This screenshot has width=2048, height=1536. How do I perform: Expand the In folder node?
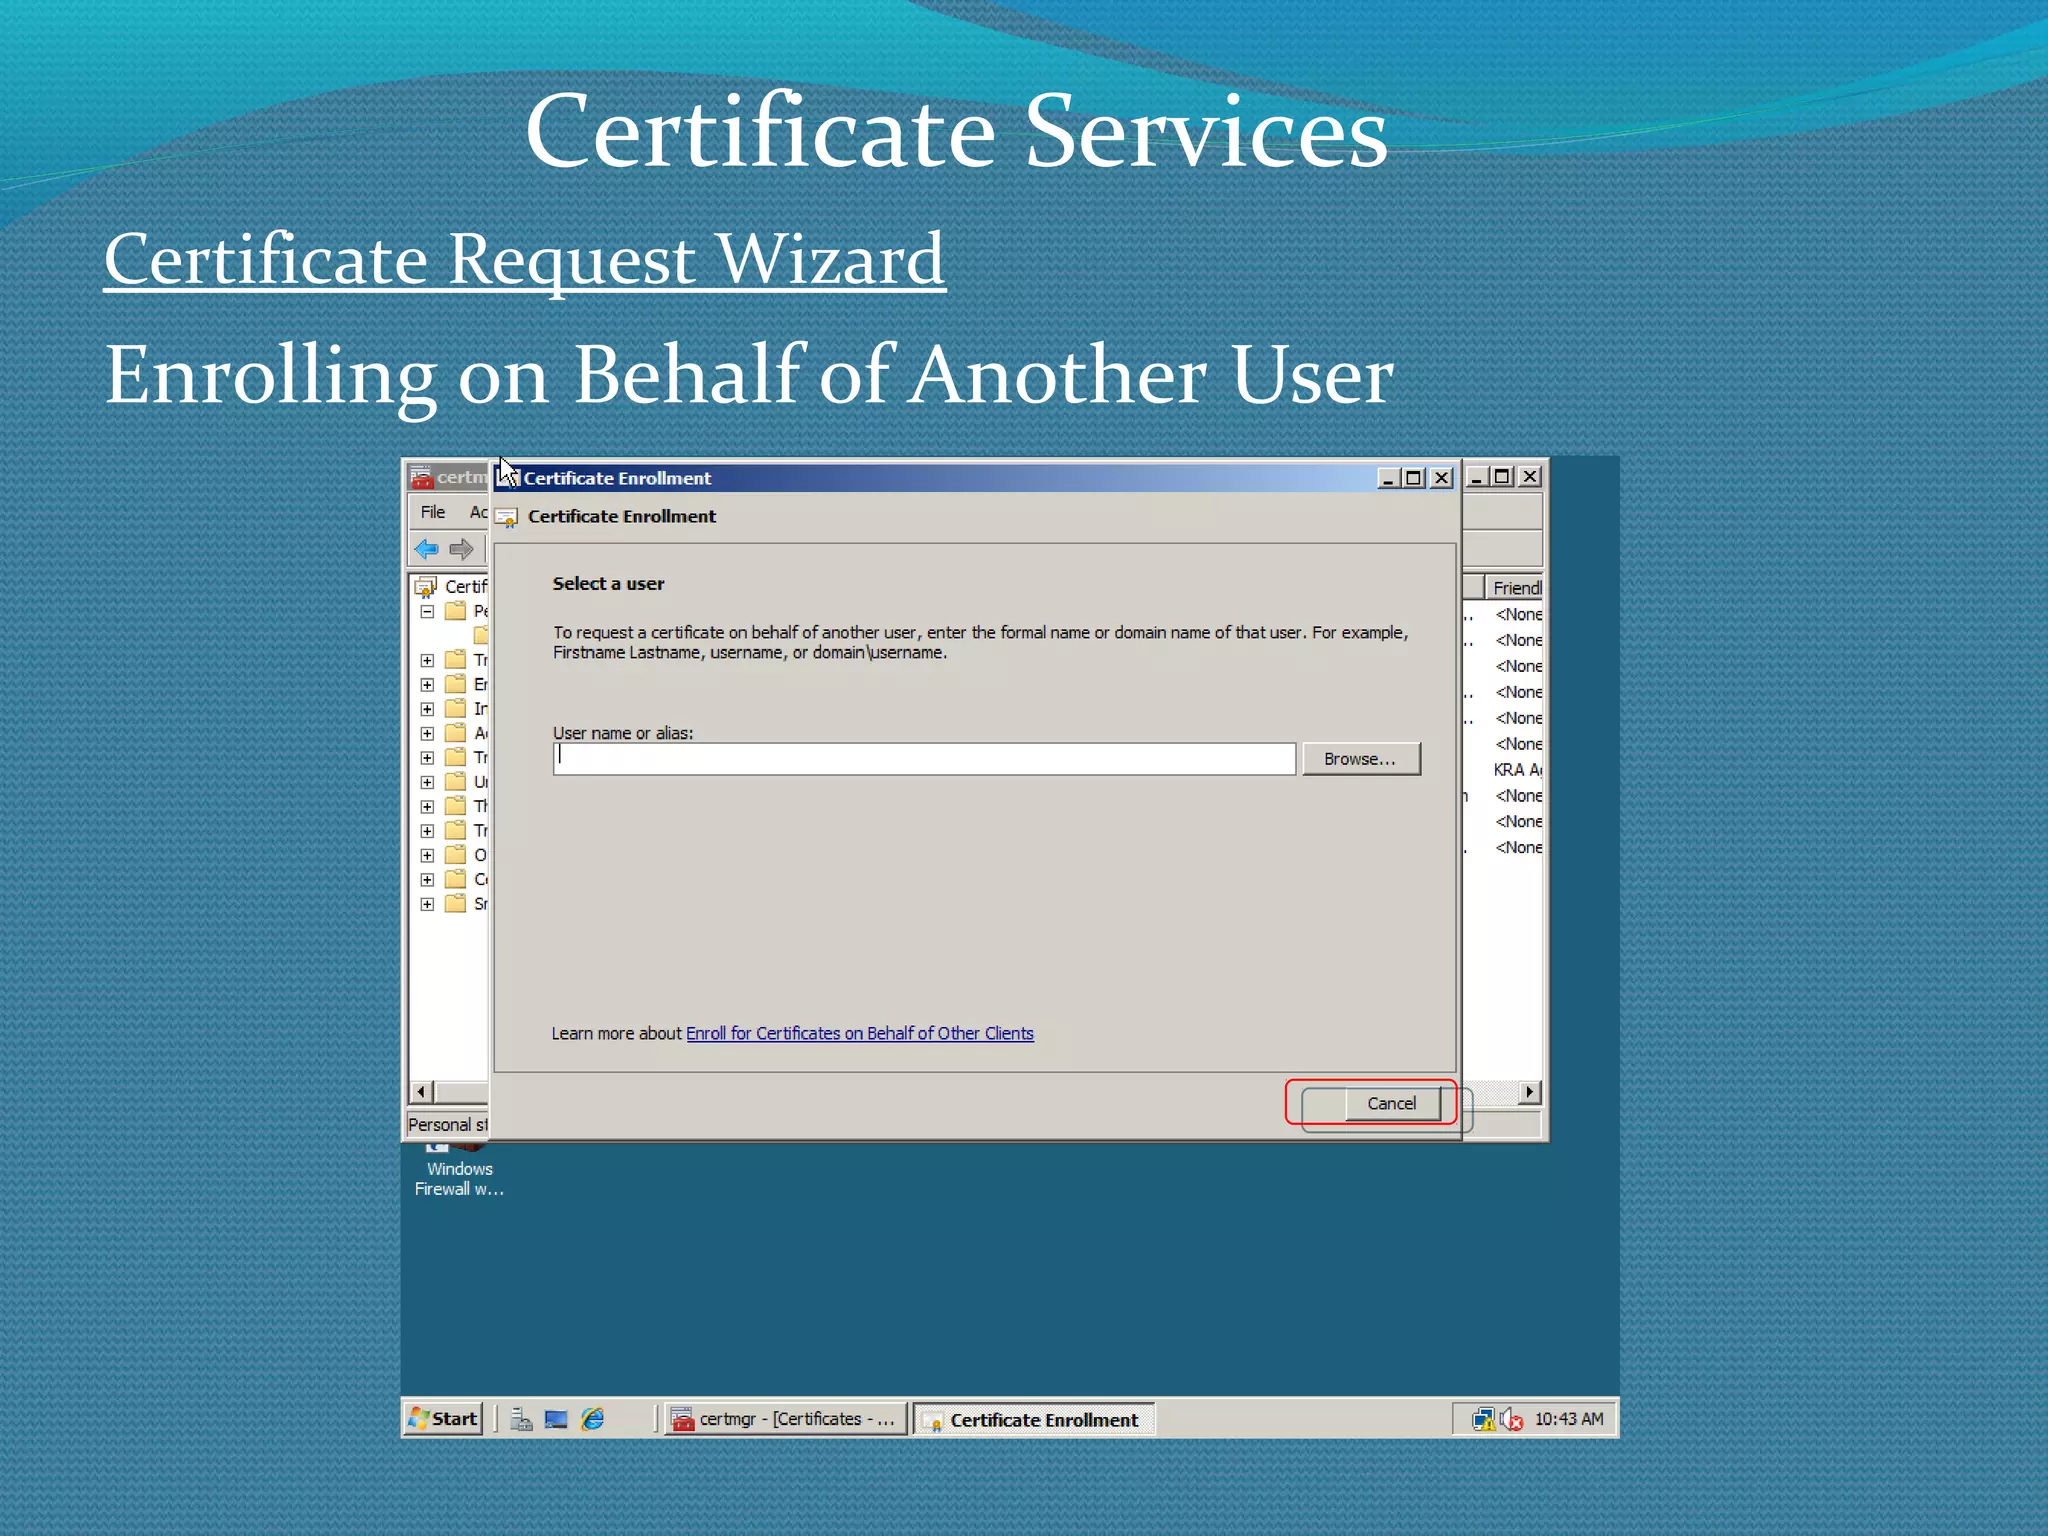(x=427, y=709)
